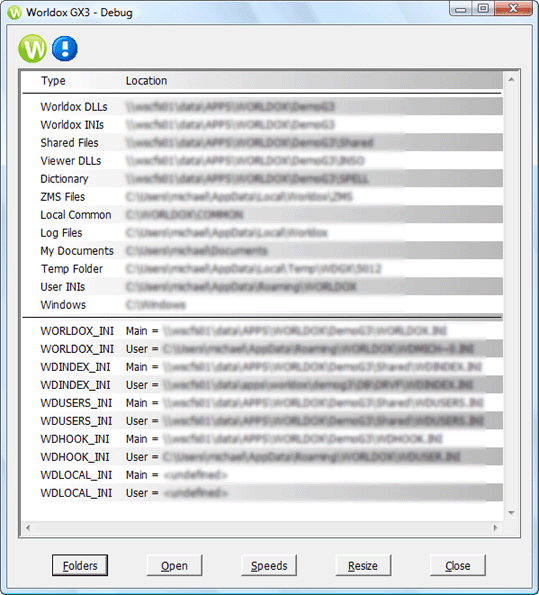539x595 pixels.
Task: Minimize the Debug window
Action: [461, 8]
